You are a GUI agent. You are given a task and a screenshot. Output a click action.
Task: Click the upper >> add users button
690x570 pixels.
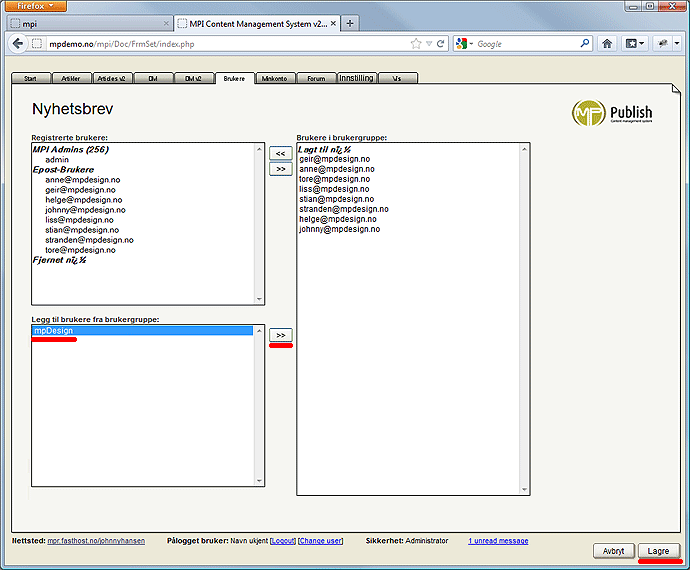(x=281, y=169)
